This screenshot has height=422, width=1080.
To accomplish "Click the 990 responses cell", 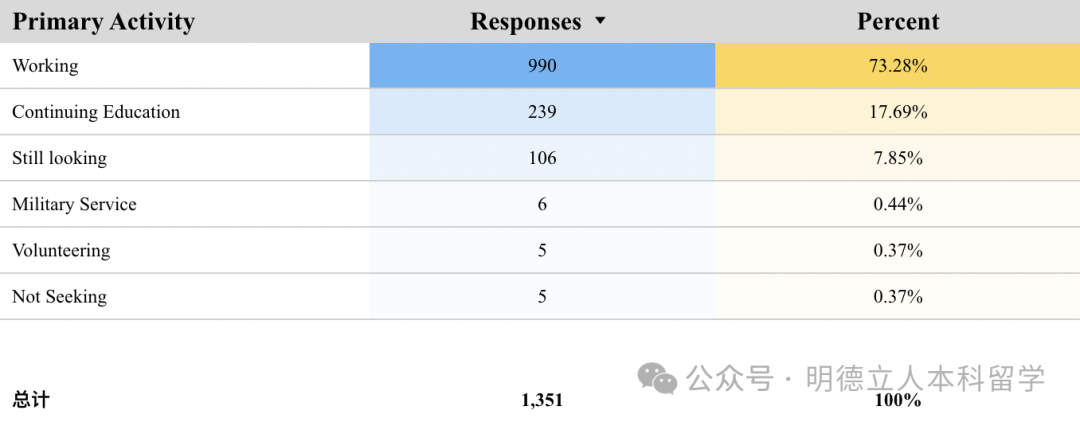I will pyautogui.click(x=542, y=66).
